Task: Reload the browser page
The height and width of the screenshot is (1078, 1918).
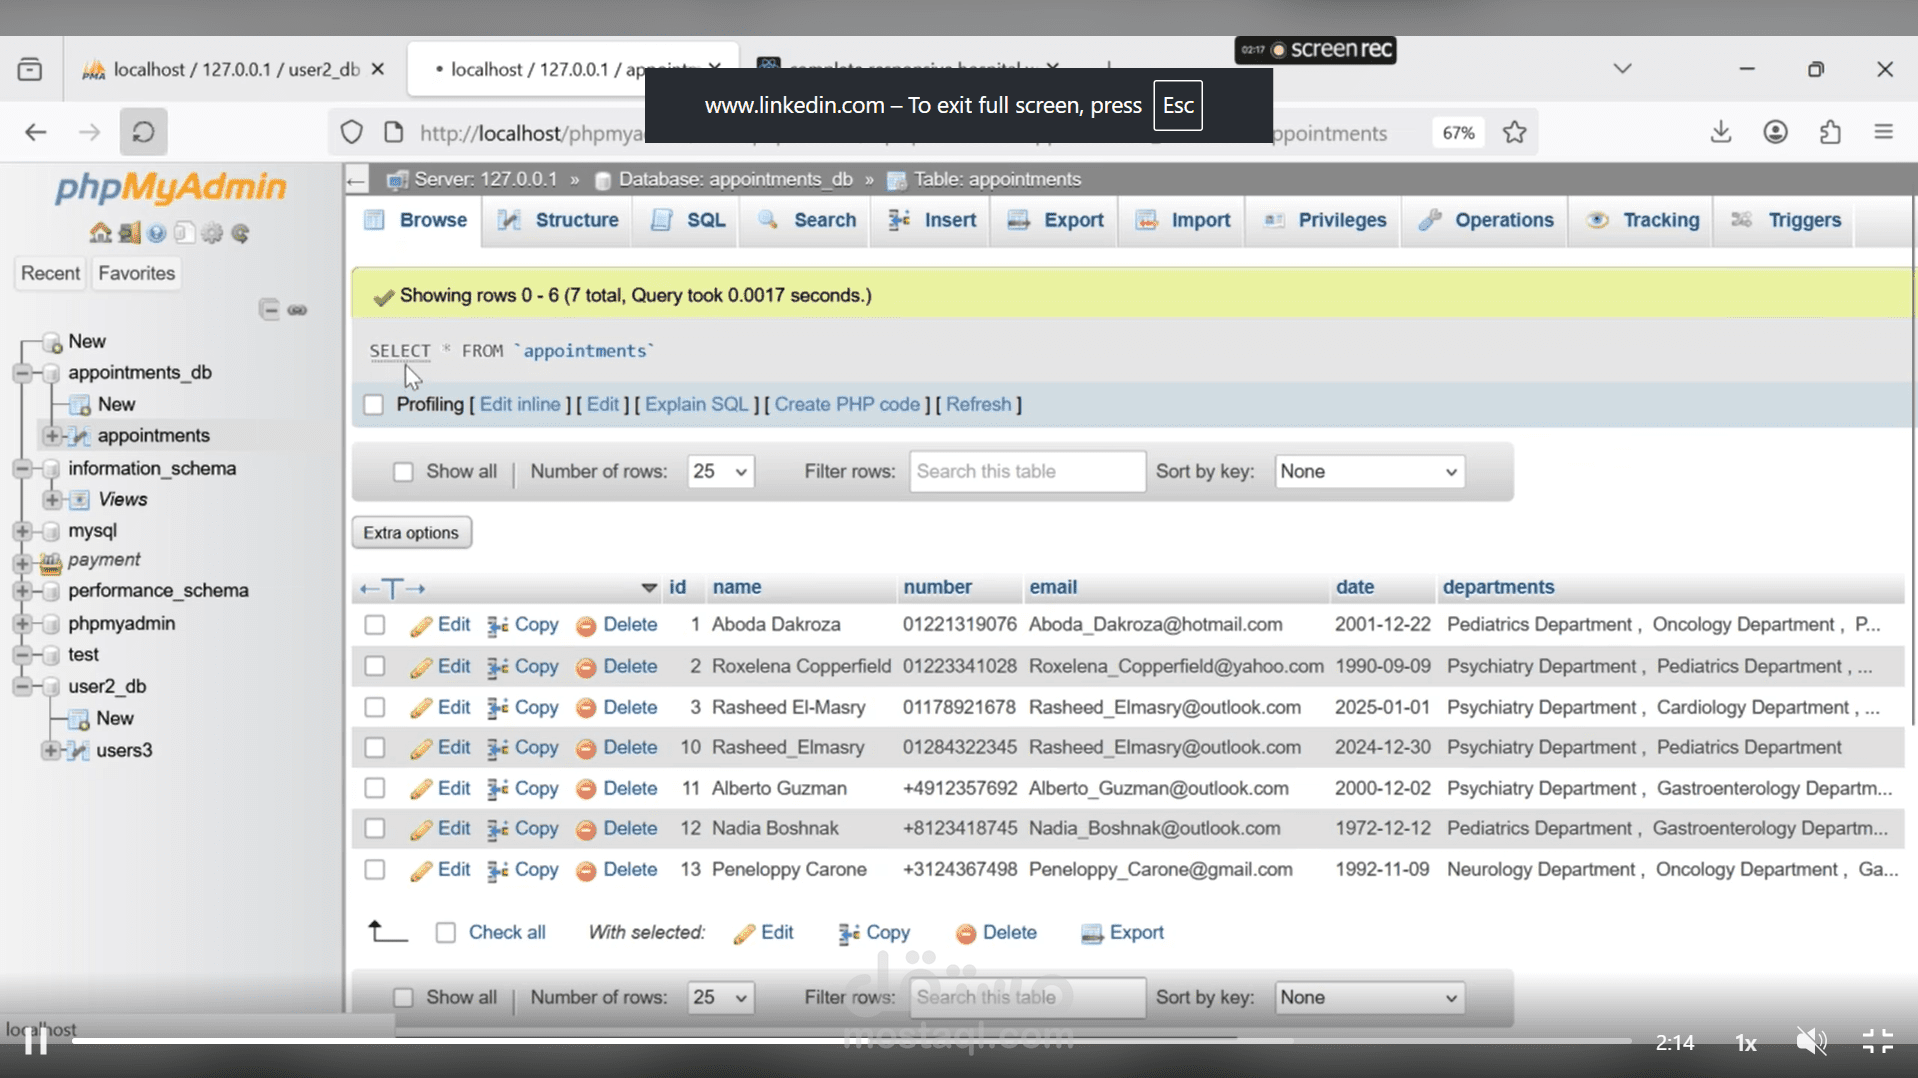Action: coord(143,132)
